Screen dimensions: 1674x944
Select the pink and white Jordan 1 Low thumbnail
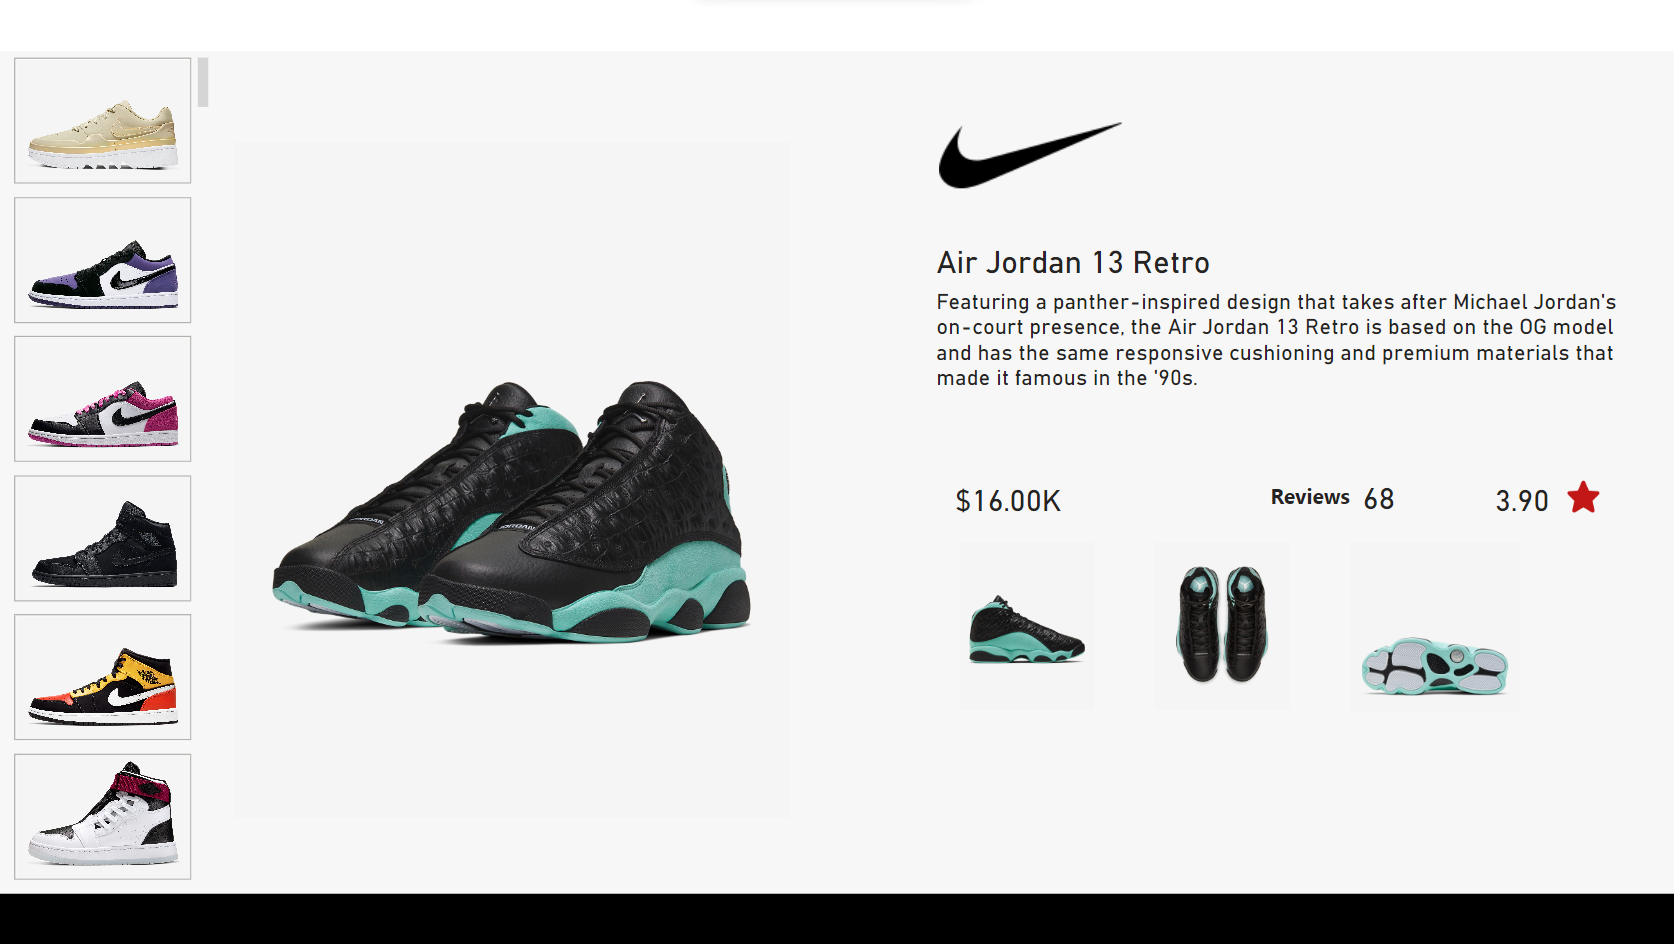(x=103, y=399)
